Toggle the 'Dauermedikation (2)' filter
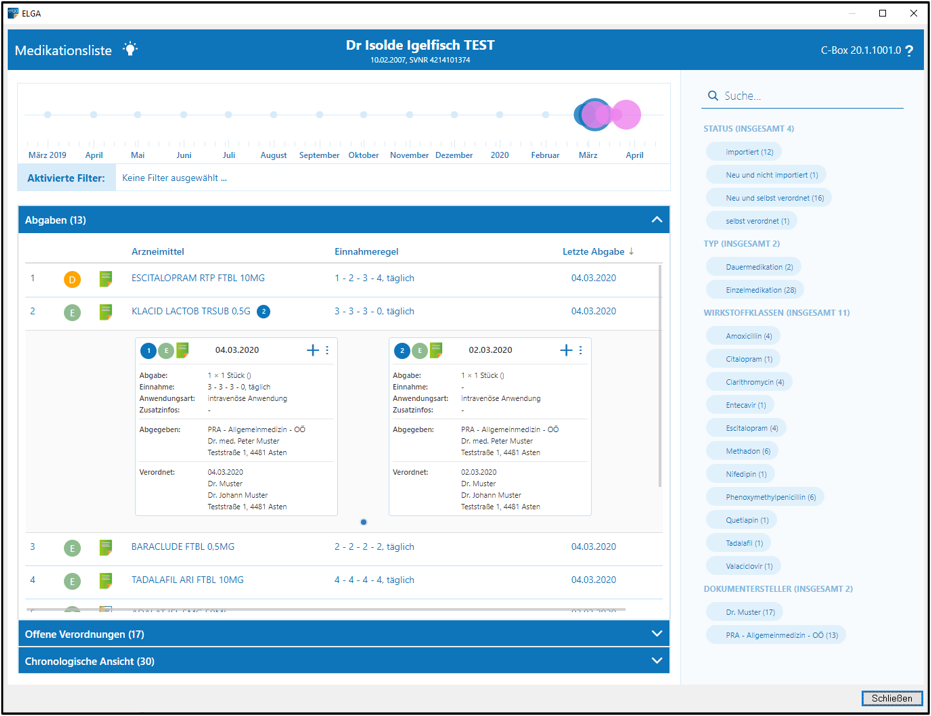The image size is (931, 716). 753,267
